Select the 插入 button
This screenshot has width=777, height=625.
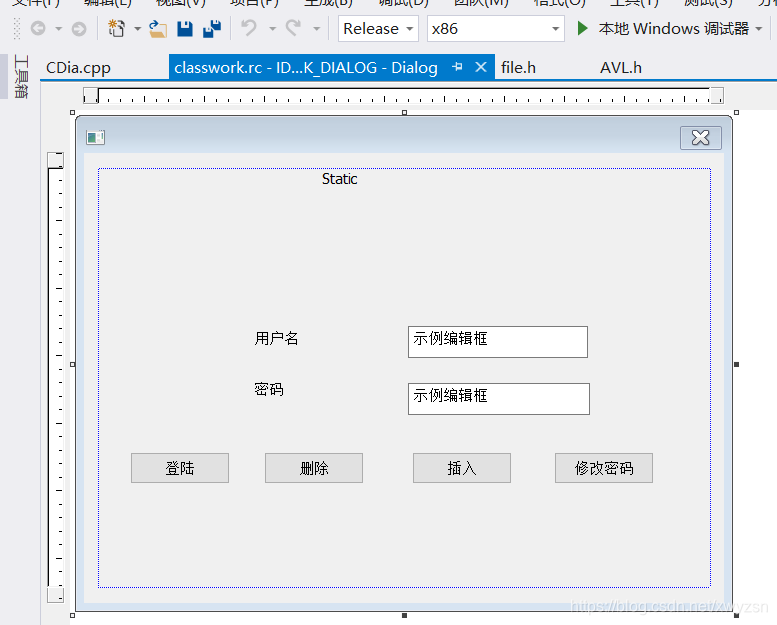pyautogui.click(x=462, y=468)
